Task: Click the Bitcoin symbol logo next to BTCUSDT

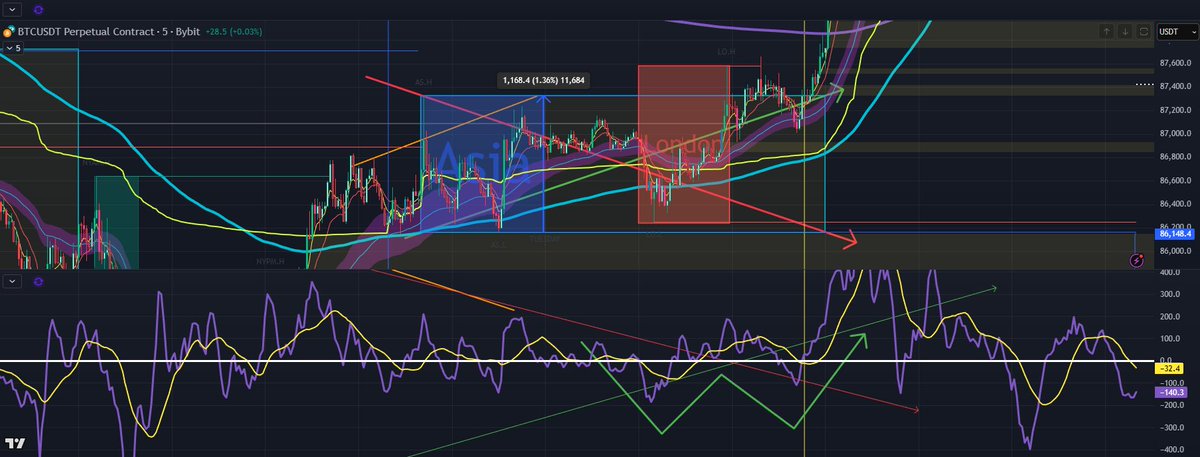Action: pyautogui.click(x=9, y=33)
